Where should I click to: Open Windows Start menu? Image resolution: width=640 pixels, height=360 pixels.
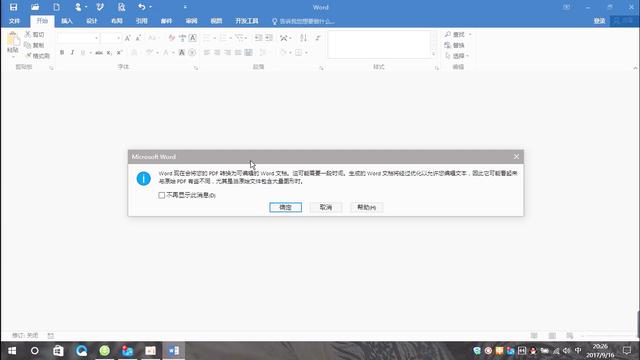[x=12, y=351]
